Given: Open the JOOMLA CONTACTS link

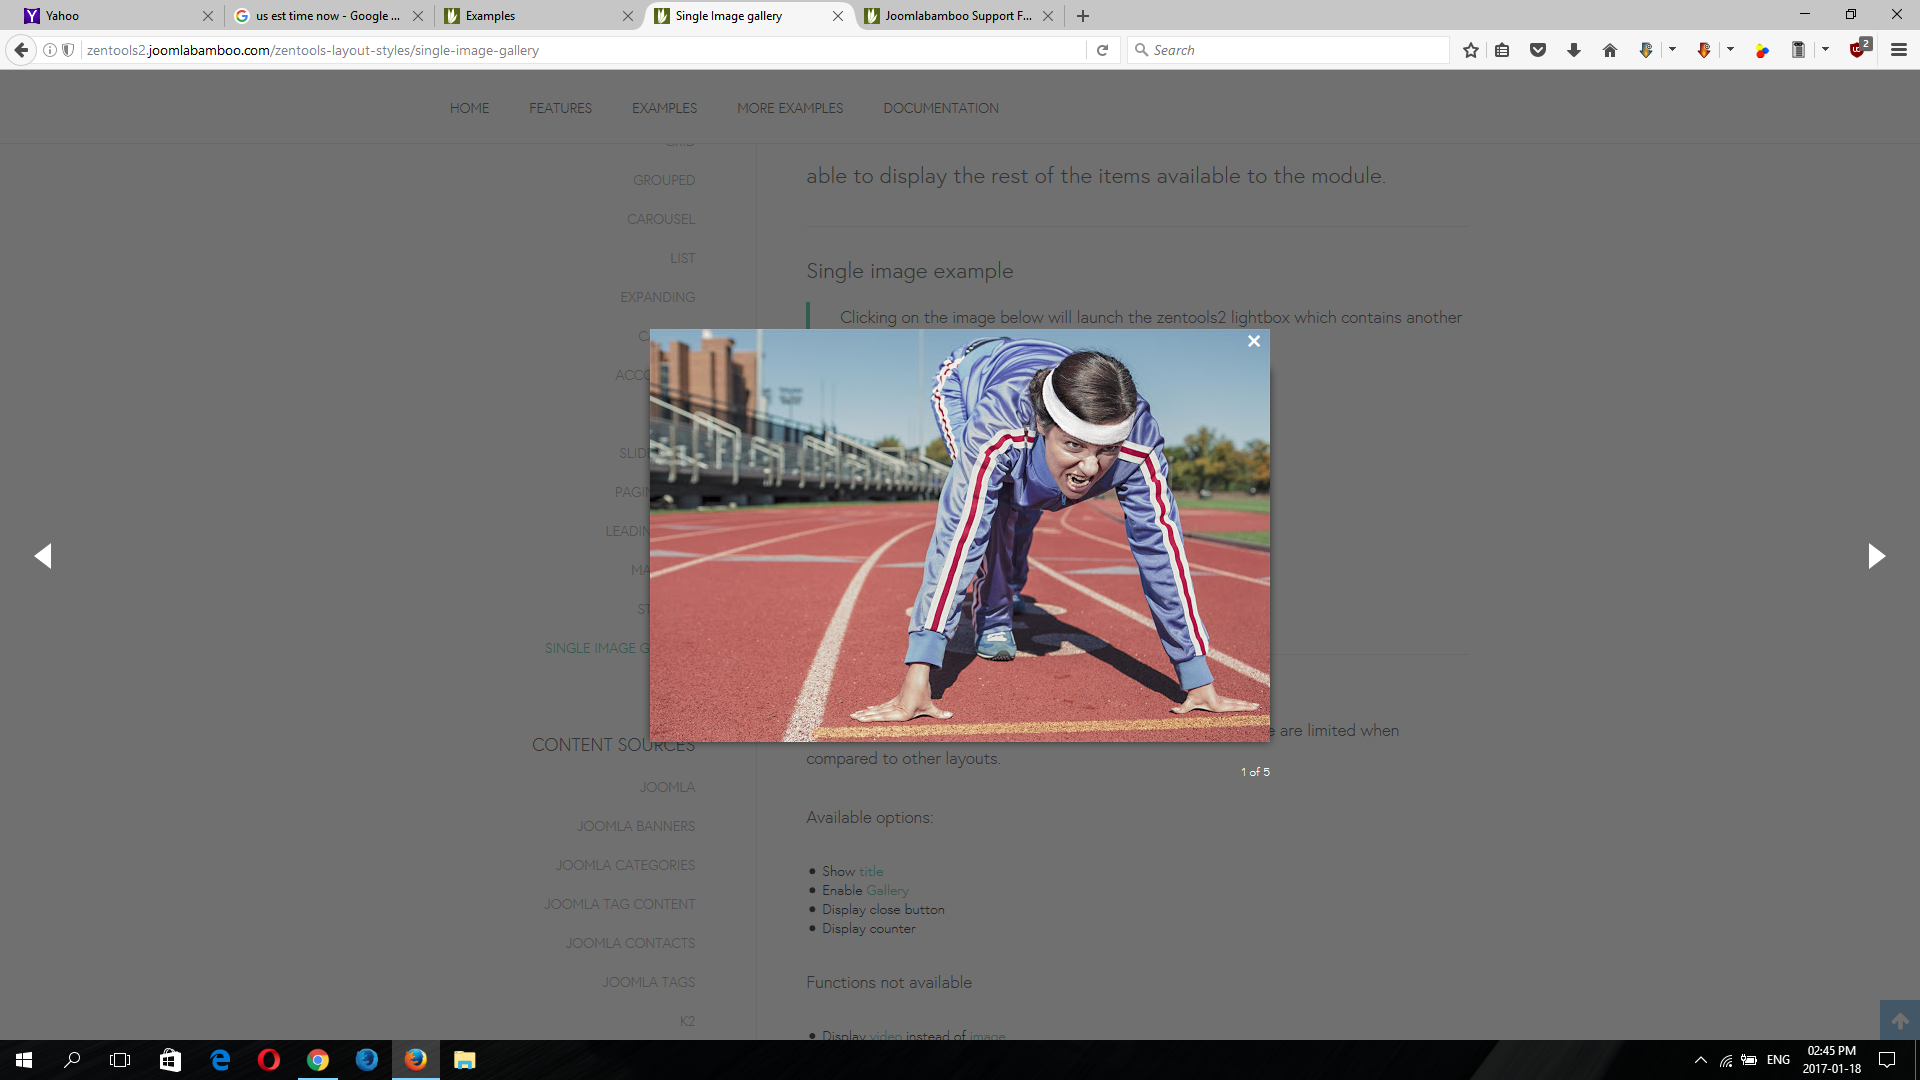Looking at the screenshot, I should tap(630, 943).
